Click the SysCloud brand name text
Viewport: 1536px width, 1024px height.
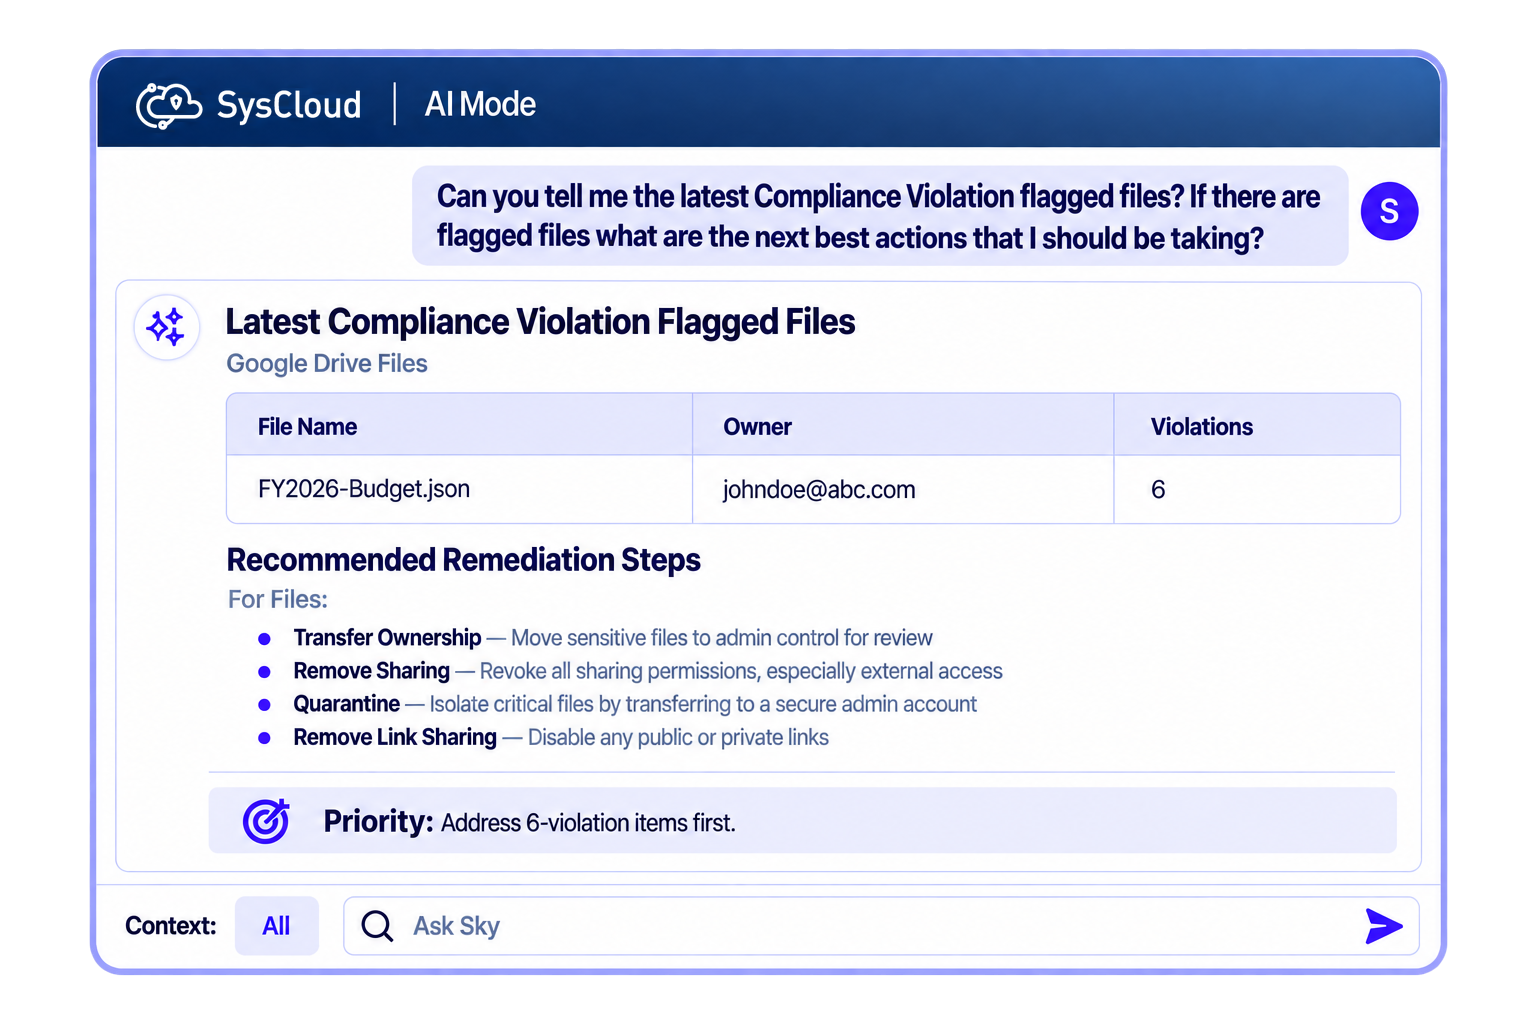[289, 105]
